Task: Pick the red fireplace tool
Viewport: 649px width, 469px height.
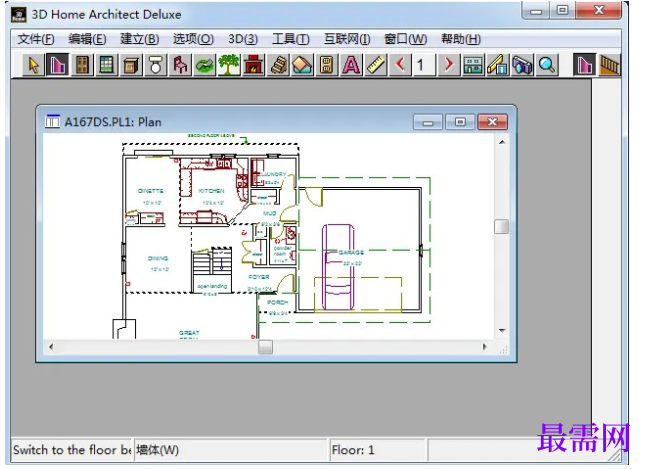Action: (253, 65)
